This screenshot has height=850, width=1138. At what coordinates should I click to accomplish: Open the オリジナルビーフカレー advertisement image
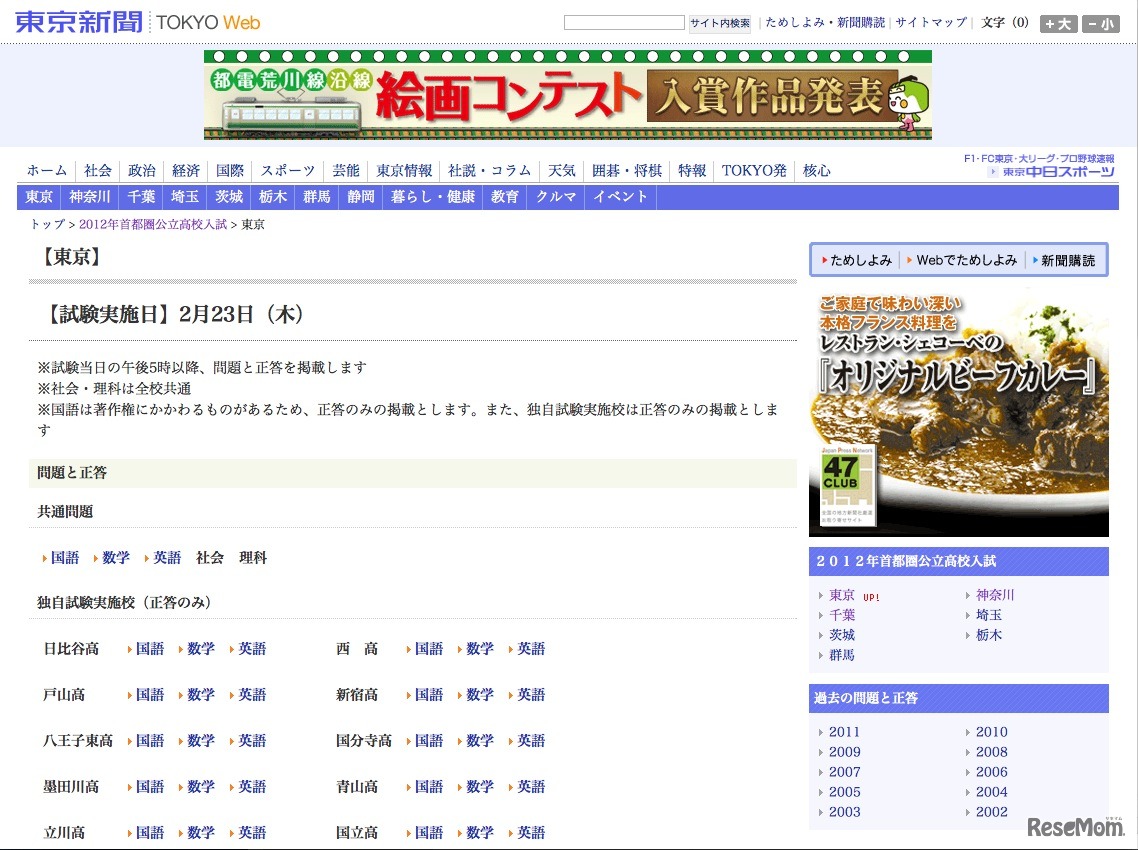pos(958,411)
